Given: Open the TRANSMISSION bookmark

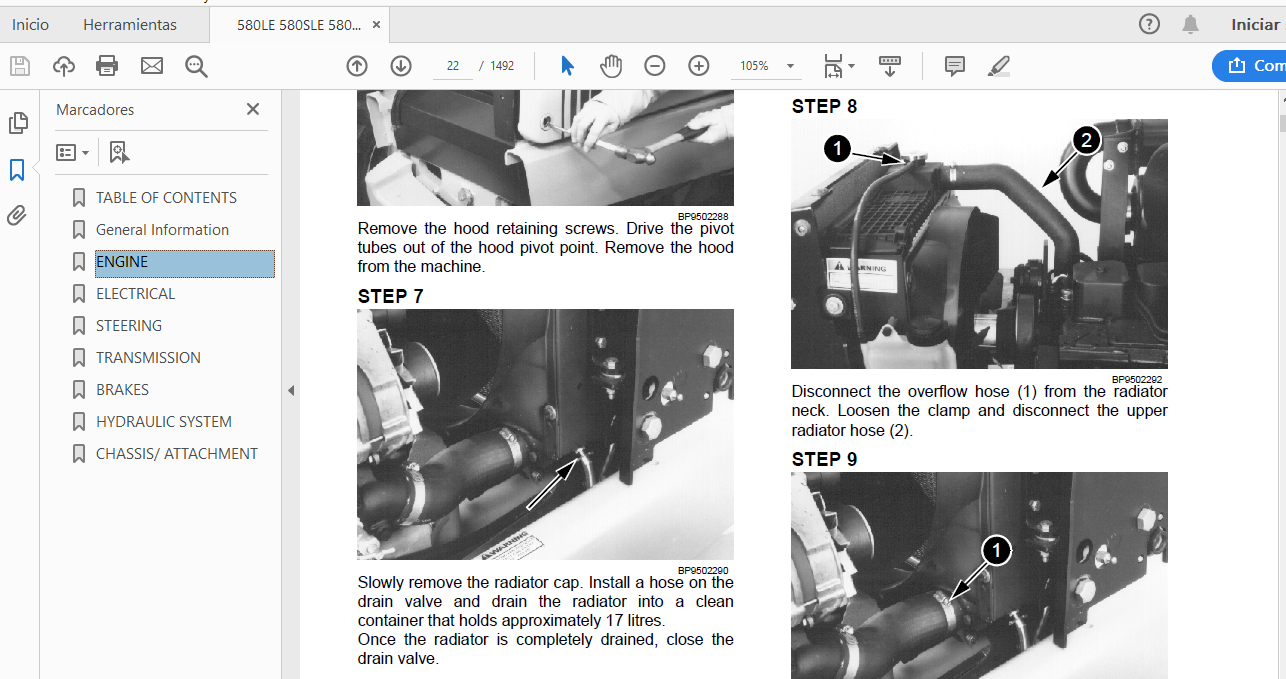Looking at the screenshot, I should coord(148,358).
